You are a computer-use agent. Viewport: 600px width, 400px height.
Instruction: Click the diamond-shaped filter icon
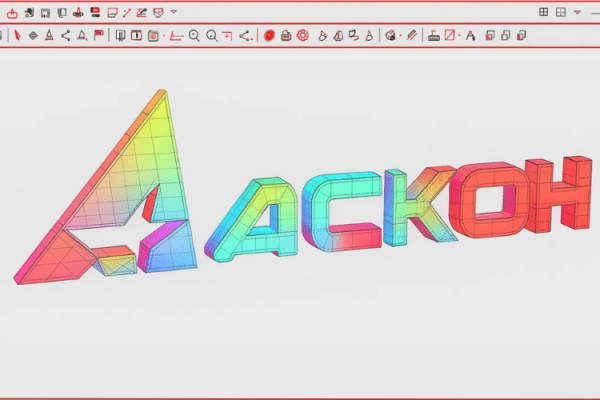pyautogui.click(x=33, y=36)
